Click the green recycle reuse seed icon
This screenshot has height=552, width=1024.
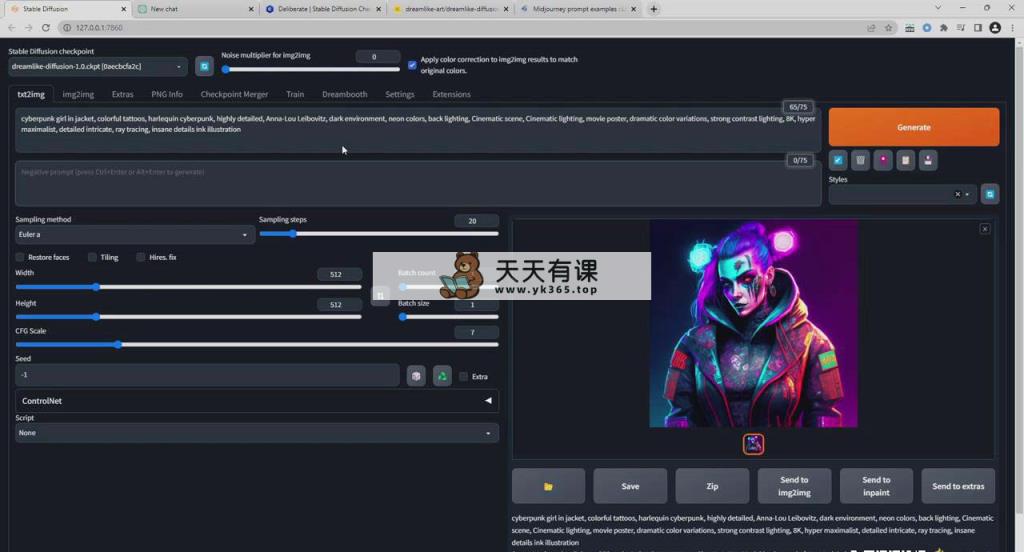(x=442, y=376)
